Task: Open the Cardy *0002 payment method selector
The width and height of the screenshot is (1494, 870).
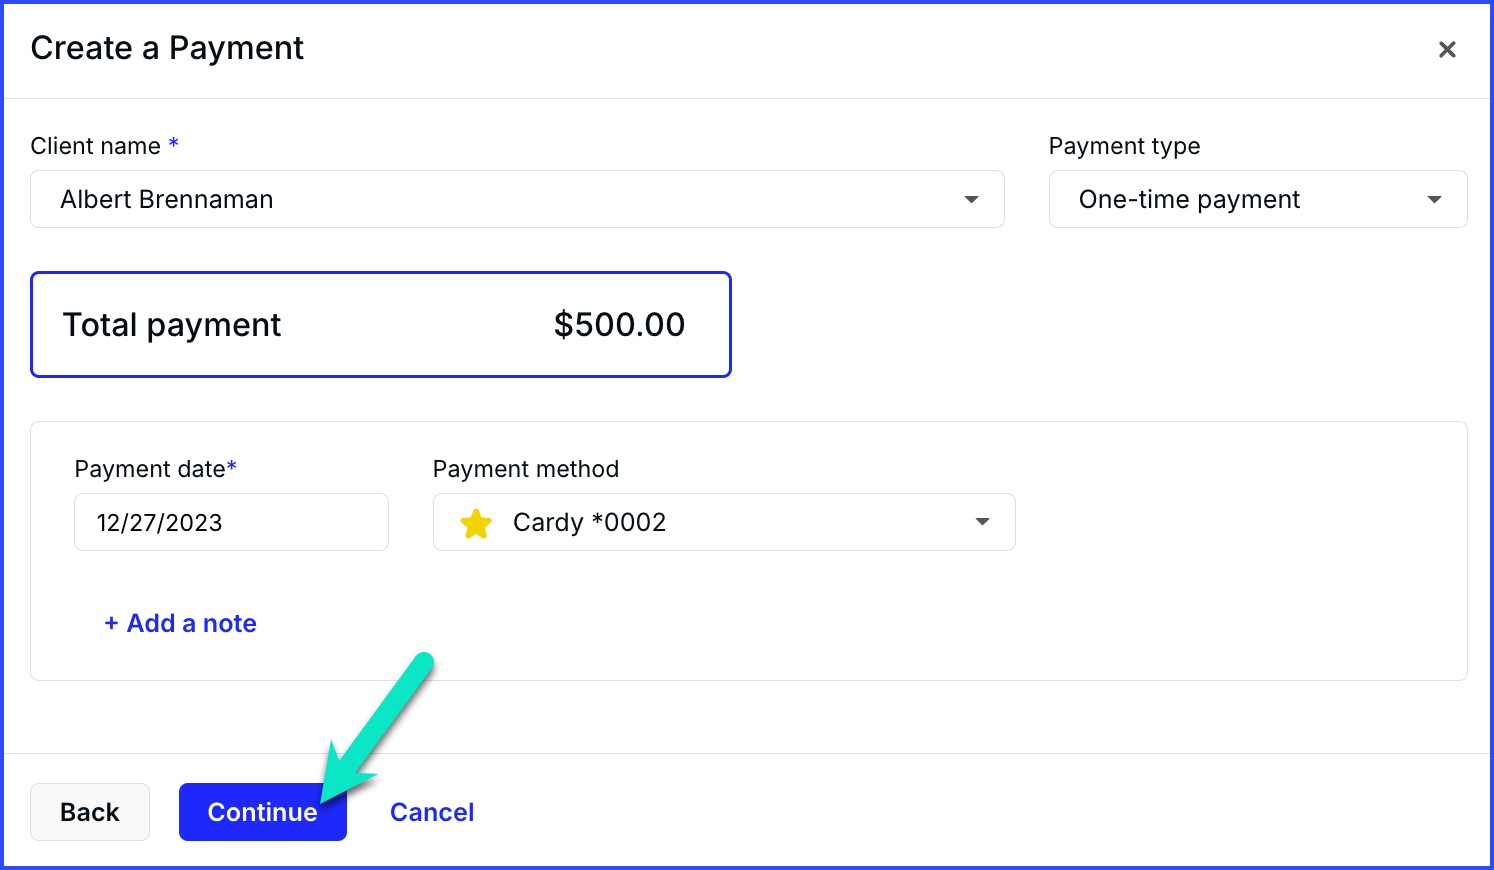Action: tap(724, 522)
